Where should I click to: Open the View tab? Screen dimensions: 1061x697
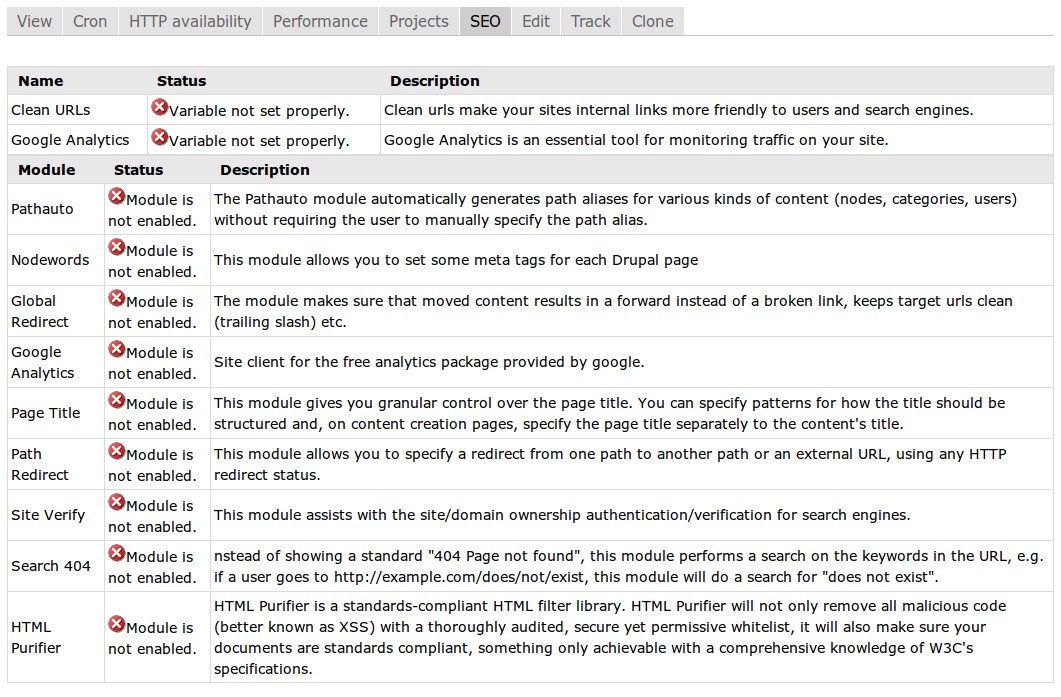coord(35,22)
